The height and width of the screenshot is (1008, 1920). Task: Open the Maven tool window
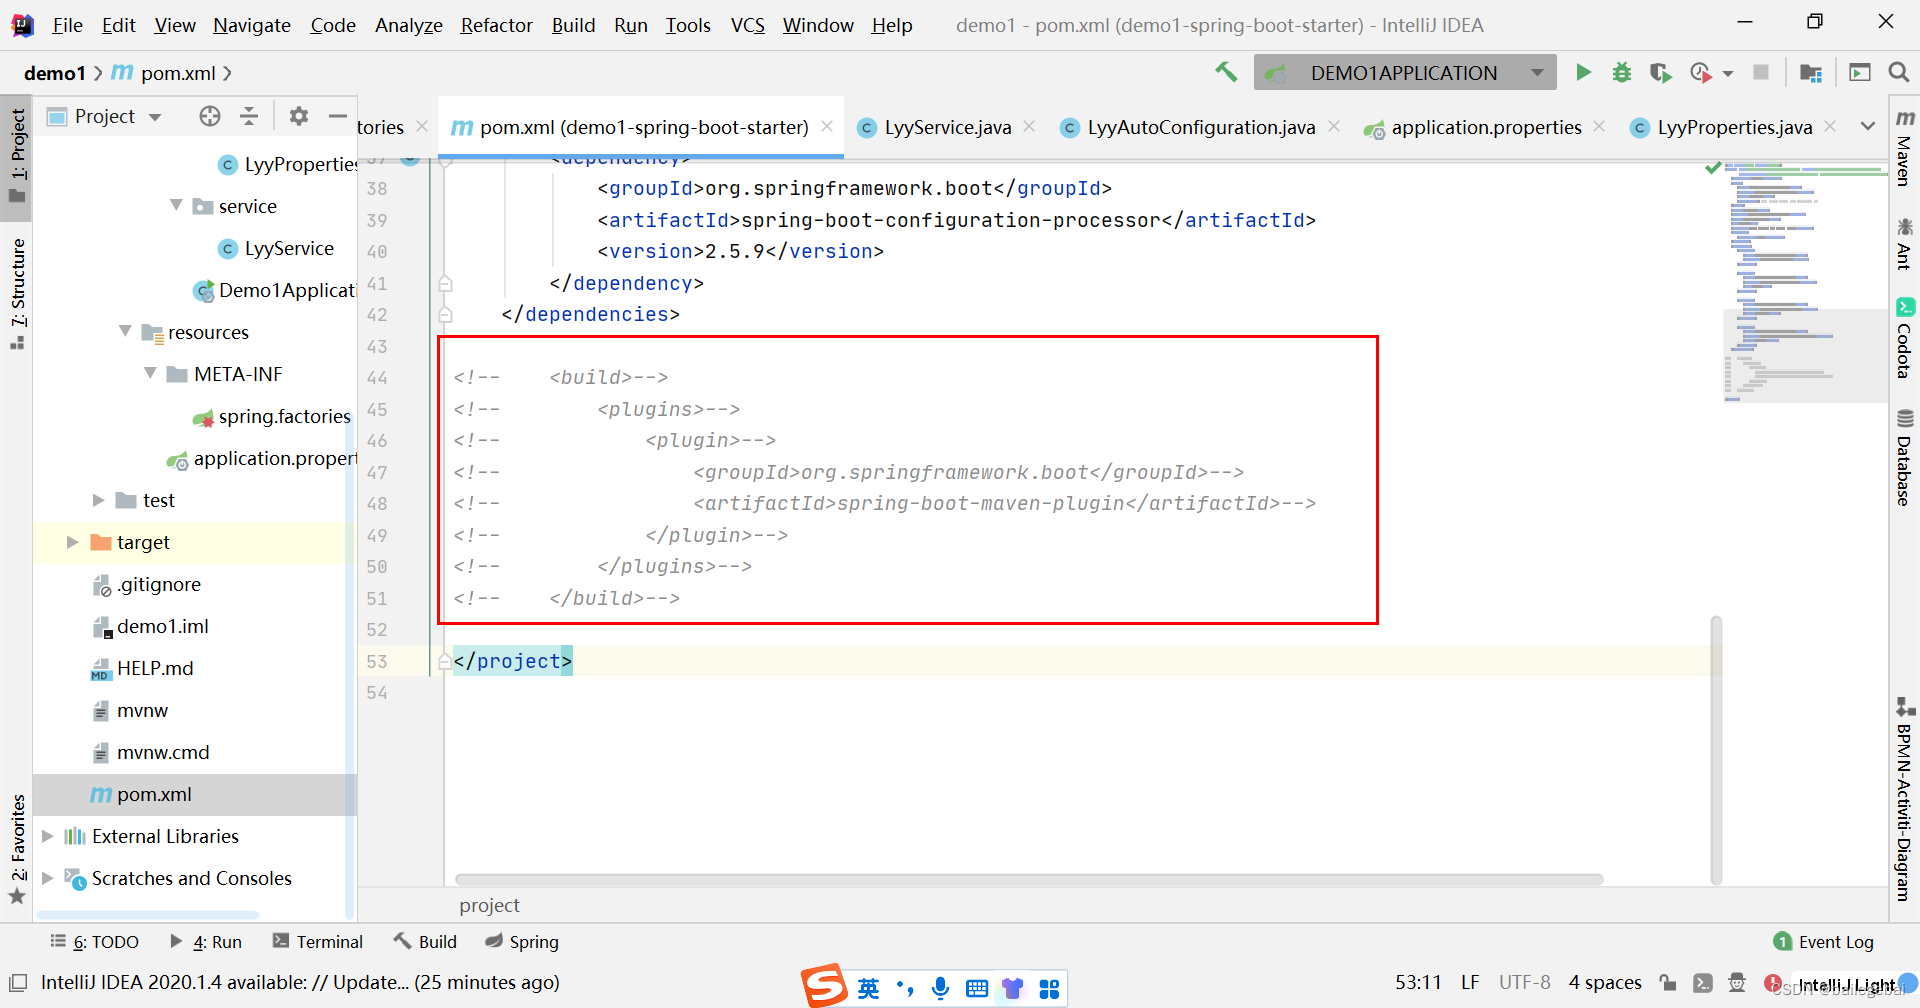[1904, 148]
